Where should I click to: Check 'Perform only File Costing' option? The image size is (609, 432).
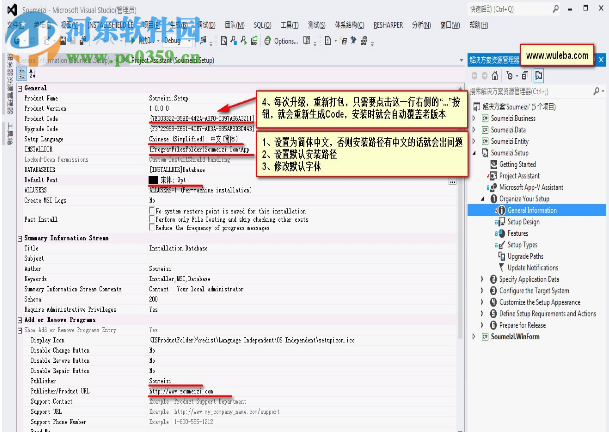pyautogui.click(x=152, y=219)
